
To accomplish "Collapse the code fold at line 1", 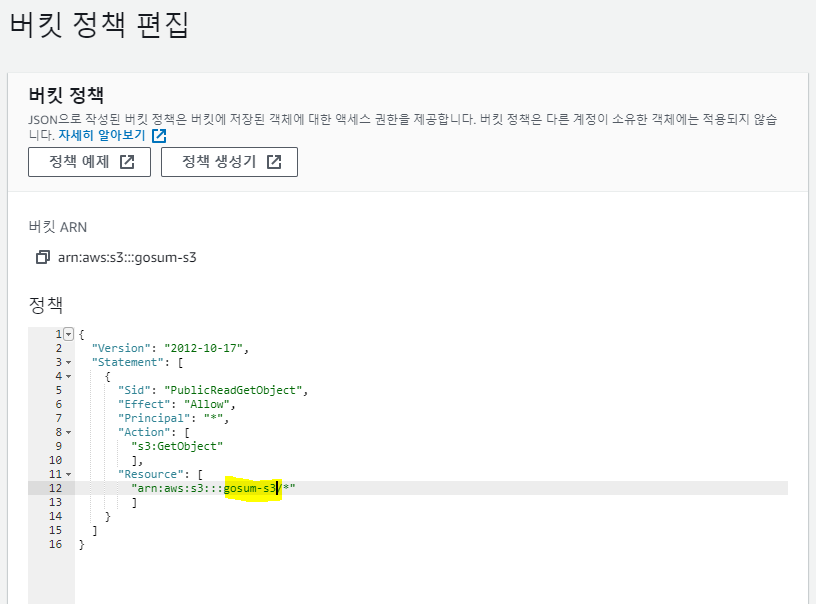I will (69, 334).
